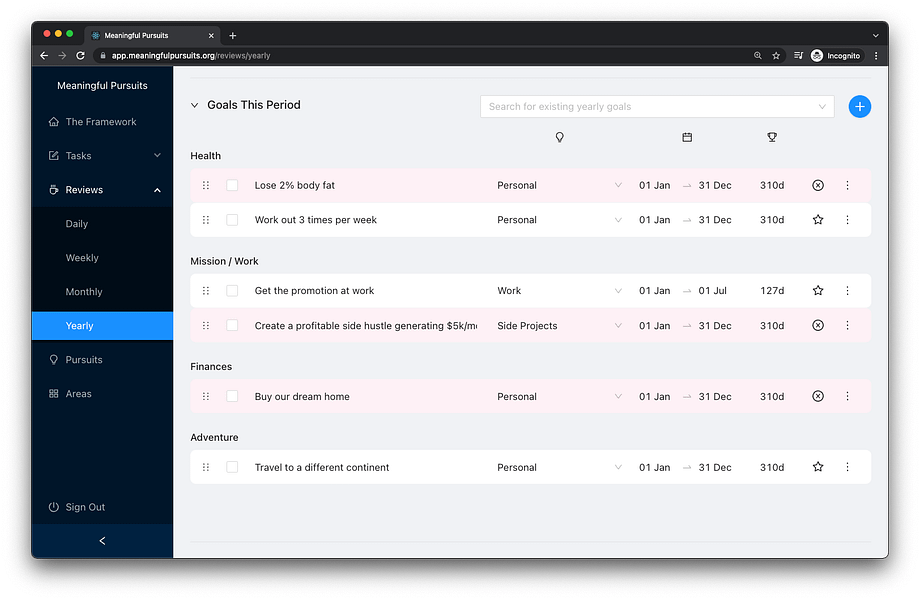Open more options for Travel to a different continent

[847, 467]
